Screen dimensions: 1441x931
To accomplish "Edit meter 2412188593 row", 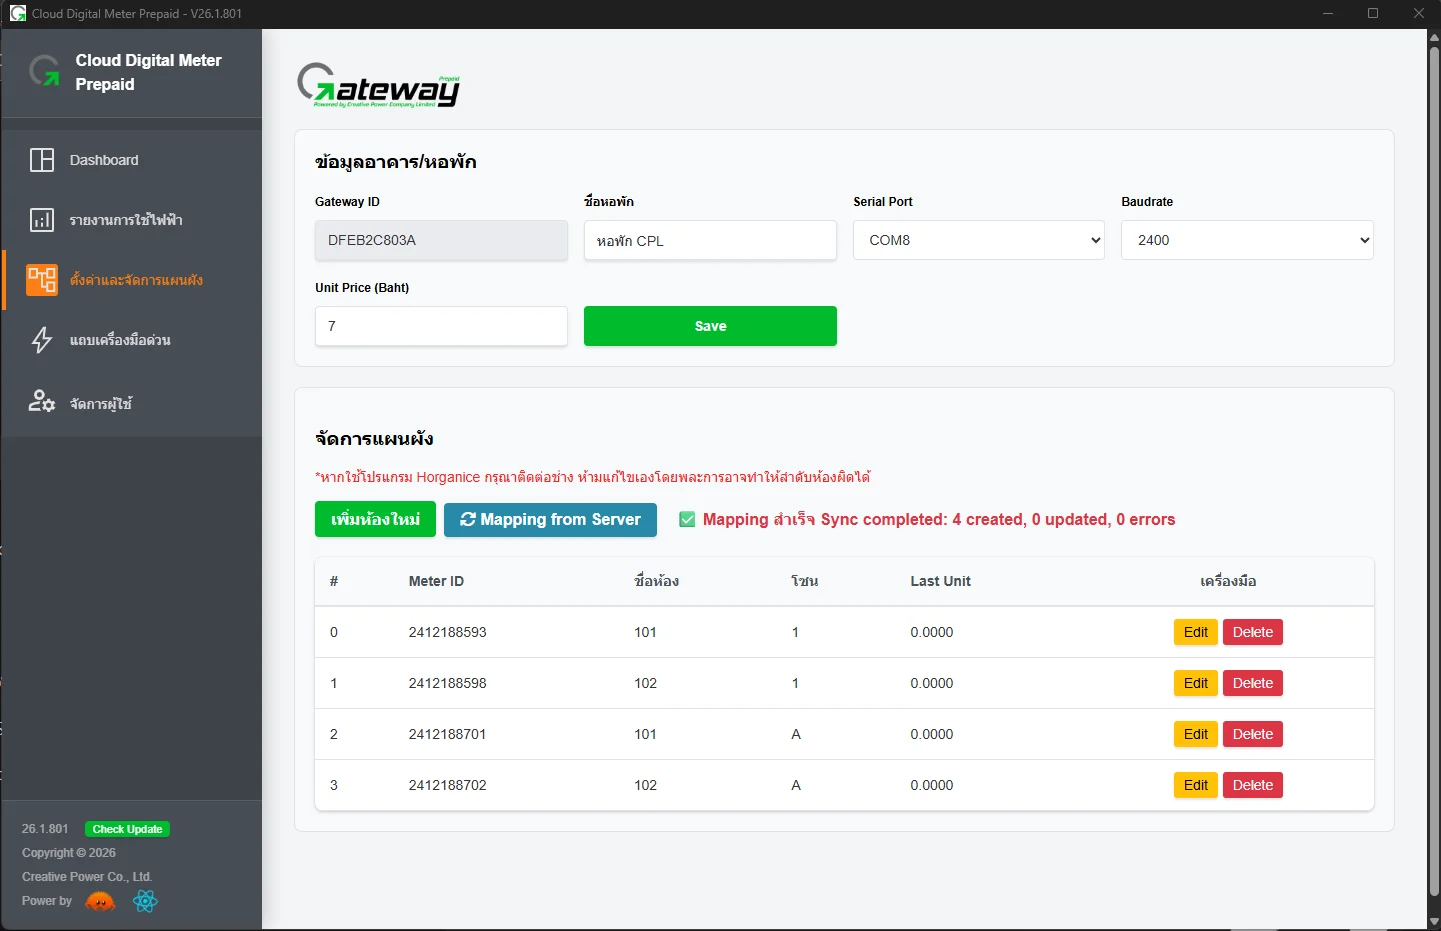I will pos(1196,632).
